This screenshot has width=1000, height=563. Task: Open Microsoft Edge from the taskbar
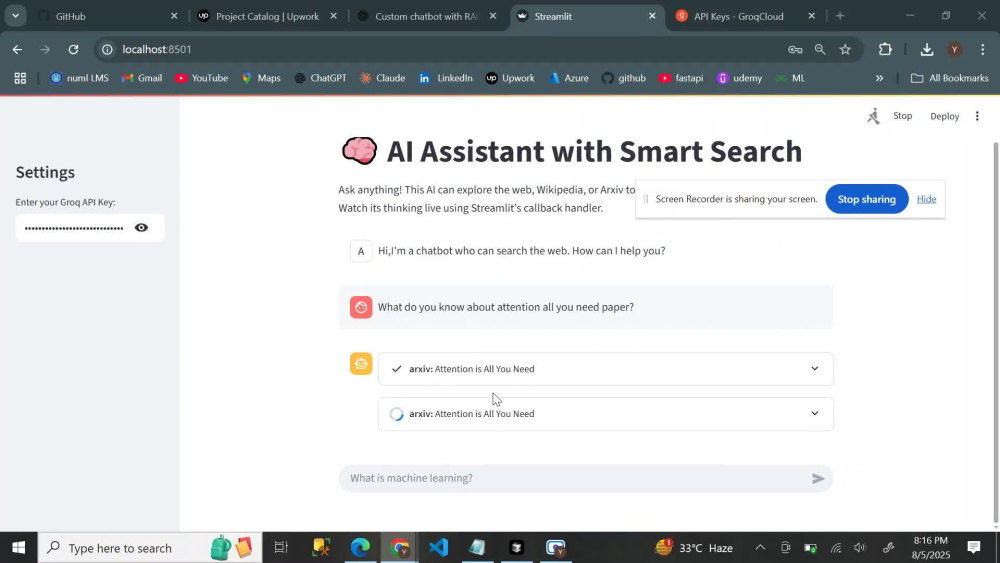tap(360, 548)
